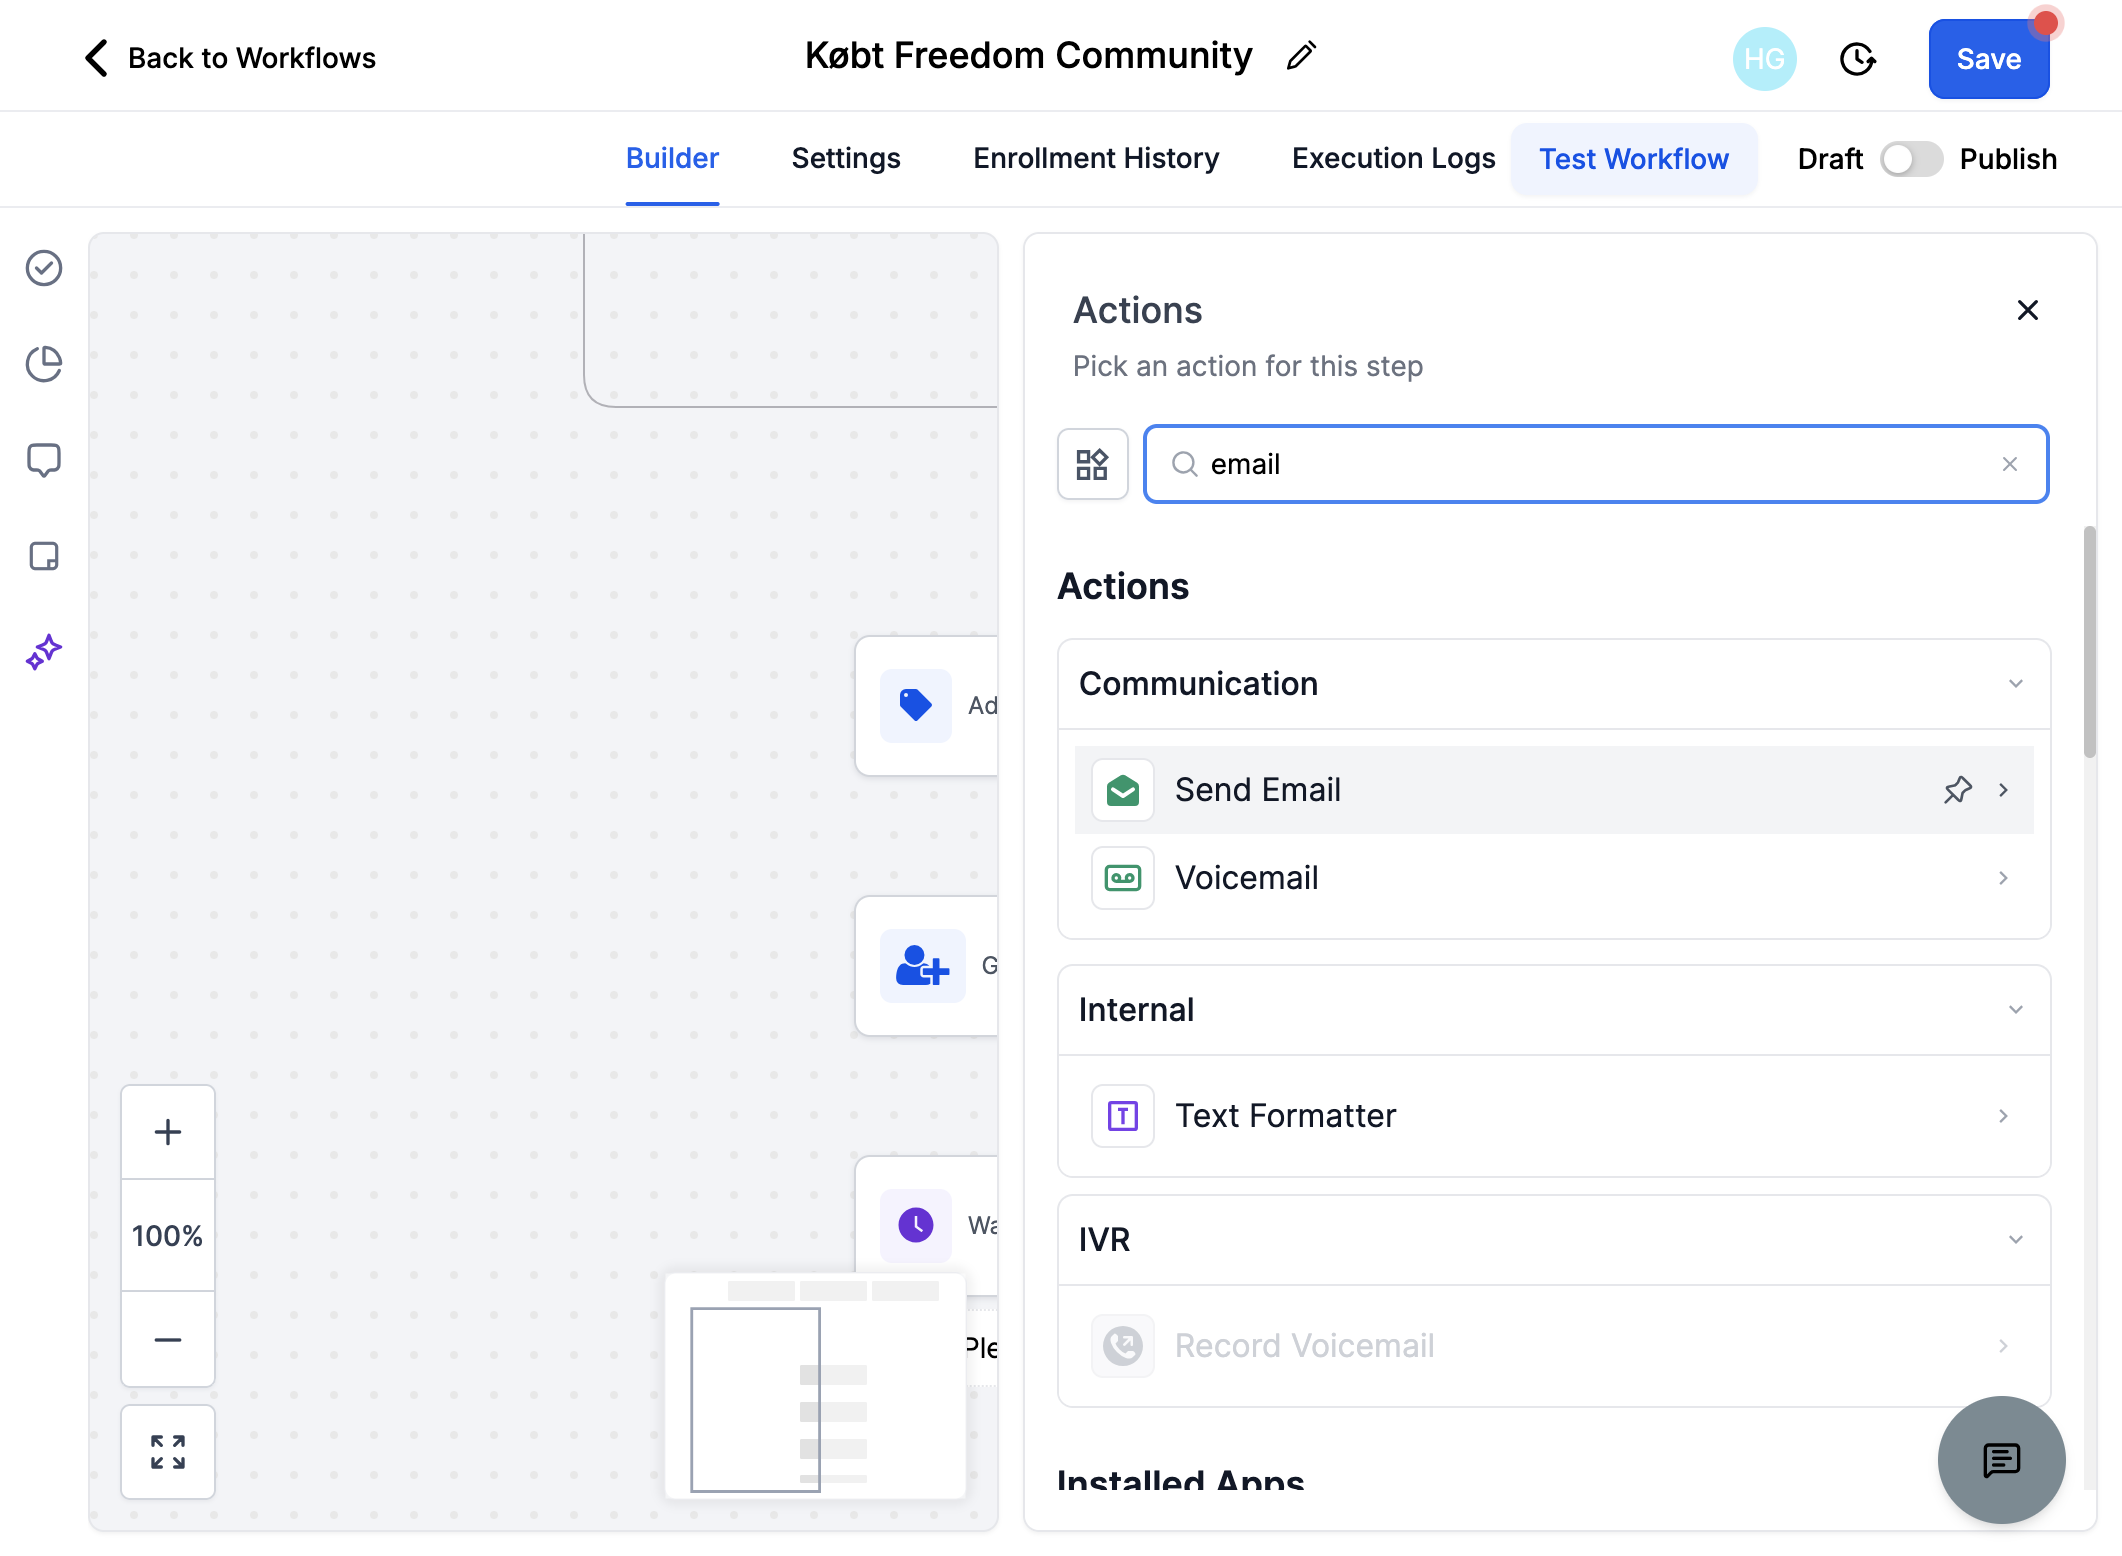Click the Send Email envelope icon
Image resolution: width=2122 pixels, height=1556 pixels.
pos(1123,790)
